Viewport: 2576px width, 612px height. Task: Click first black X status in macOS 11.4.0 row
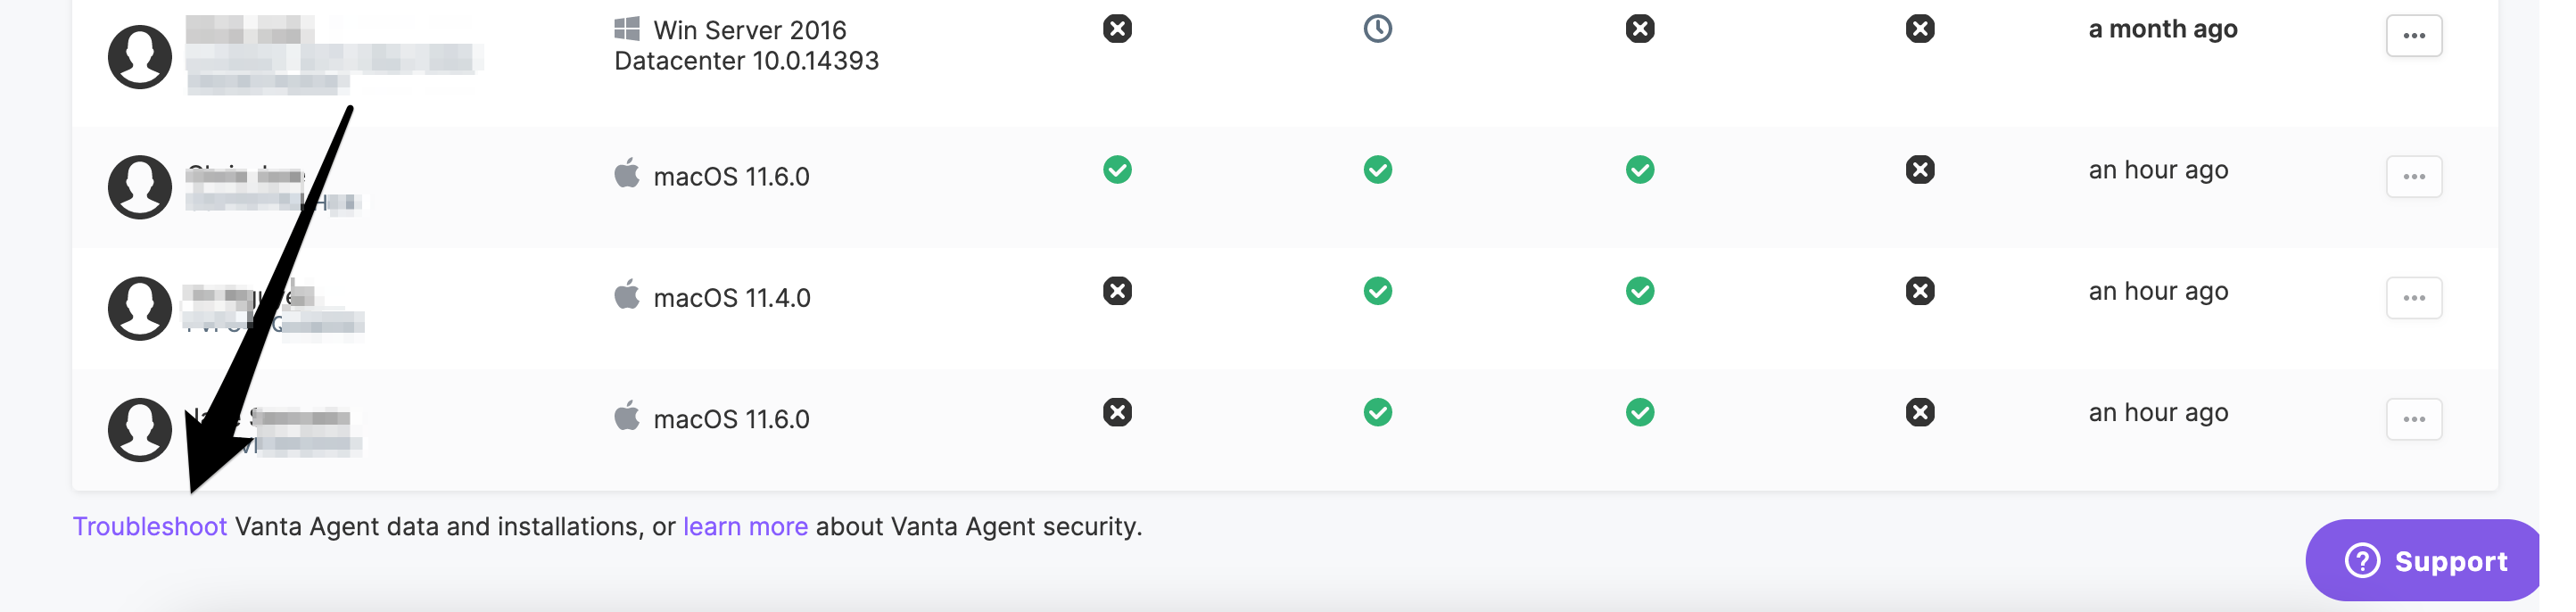point(1117,291)
